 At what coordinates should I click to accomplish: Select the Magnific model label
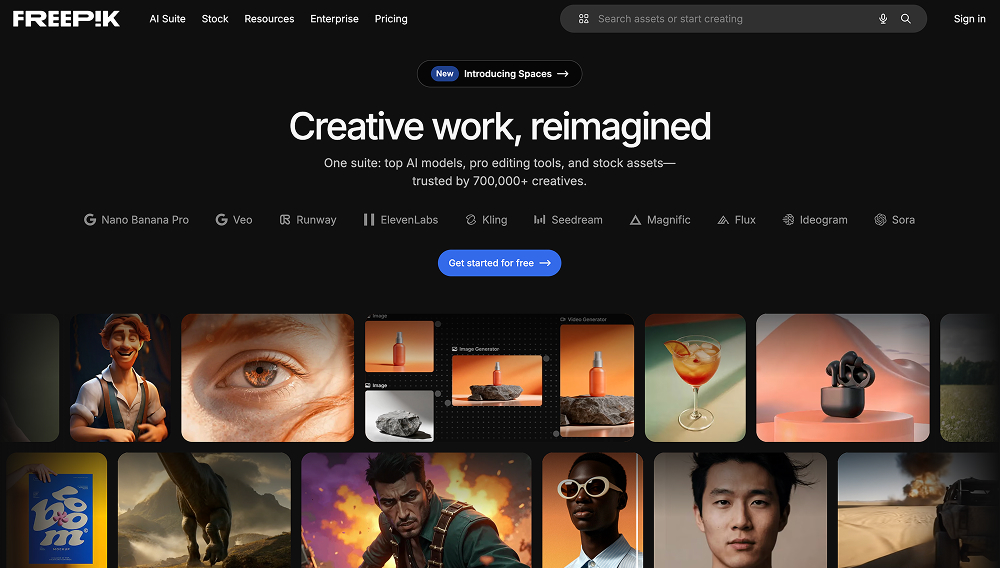tap(668, 220)
